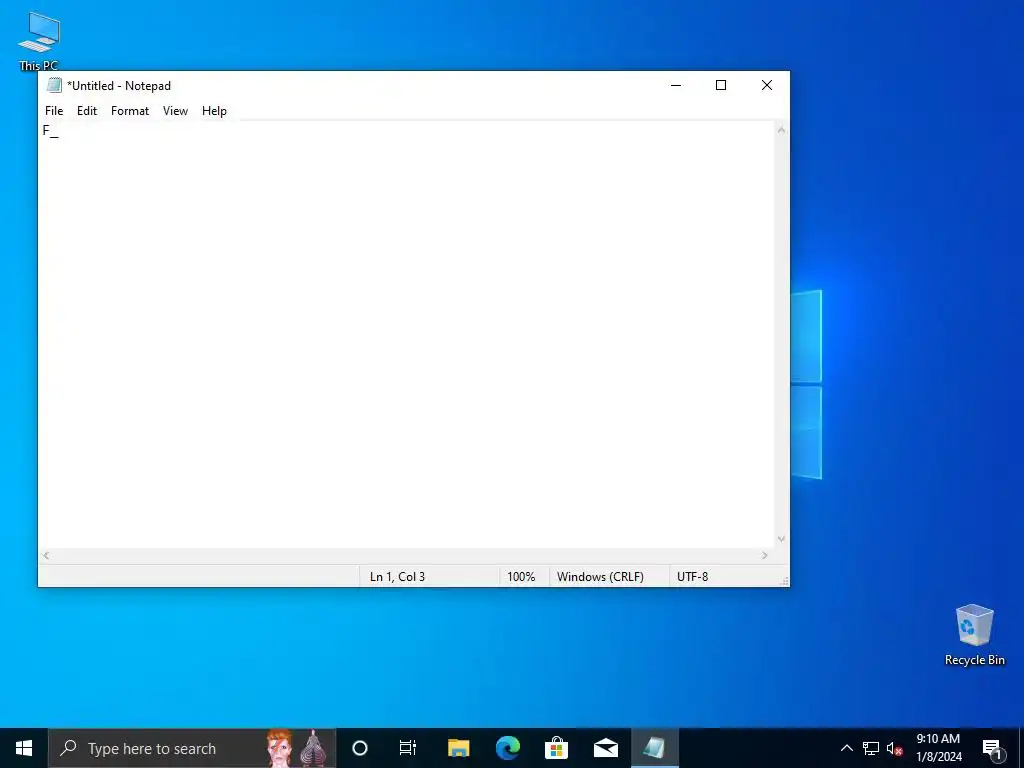Close the Notepad window
The width and height of the screenshot is (1024, 768).
[767, 85]
